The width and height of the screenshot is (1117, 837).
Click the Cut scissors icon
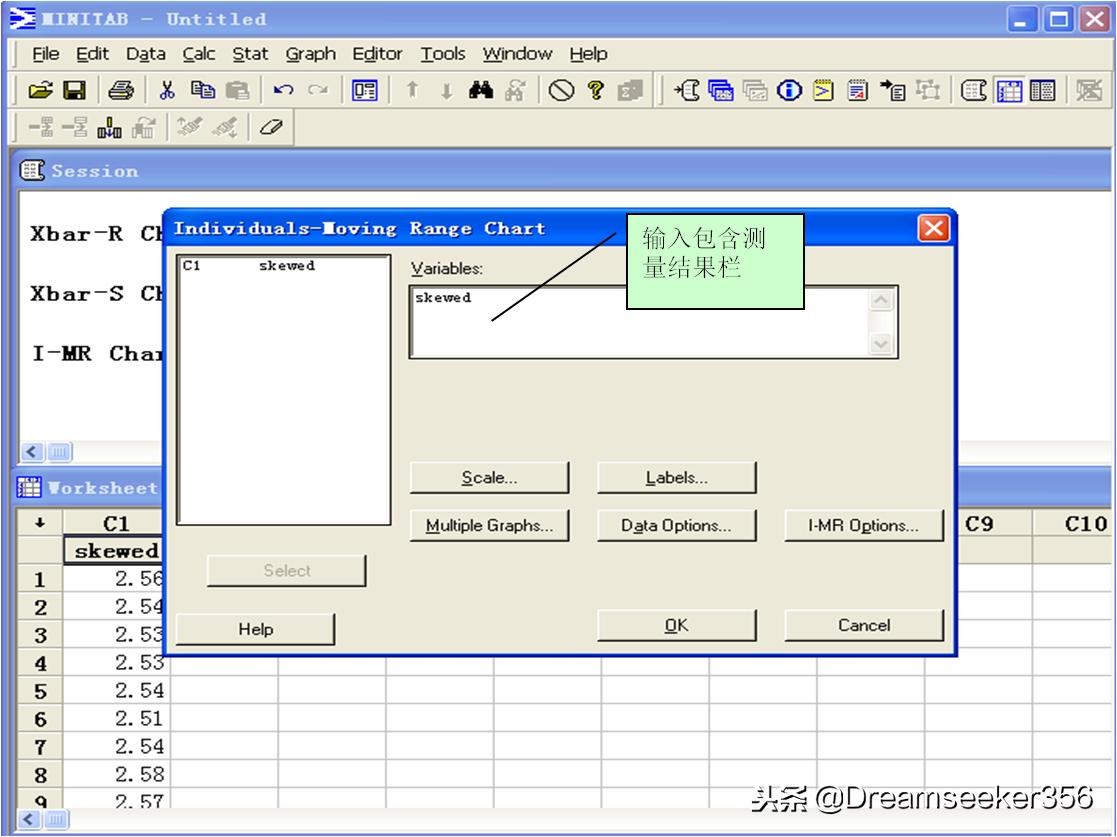[167, 90]
